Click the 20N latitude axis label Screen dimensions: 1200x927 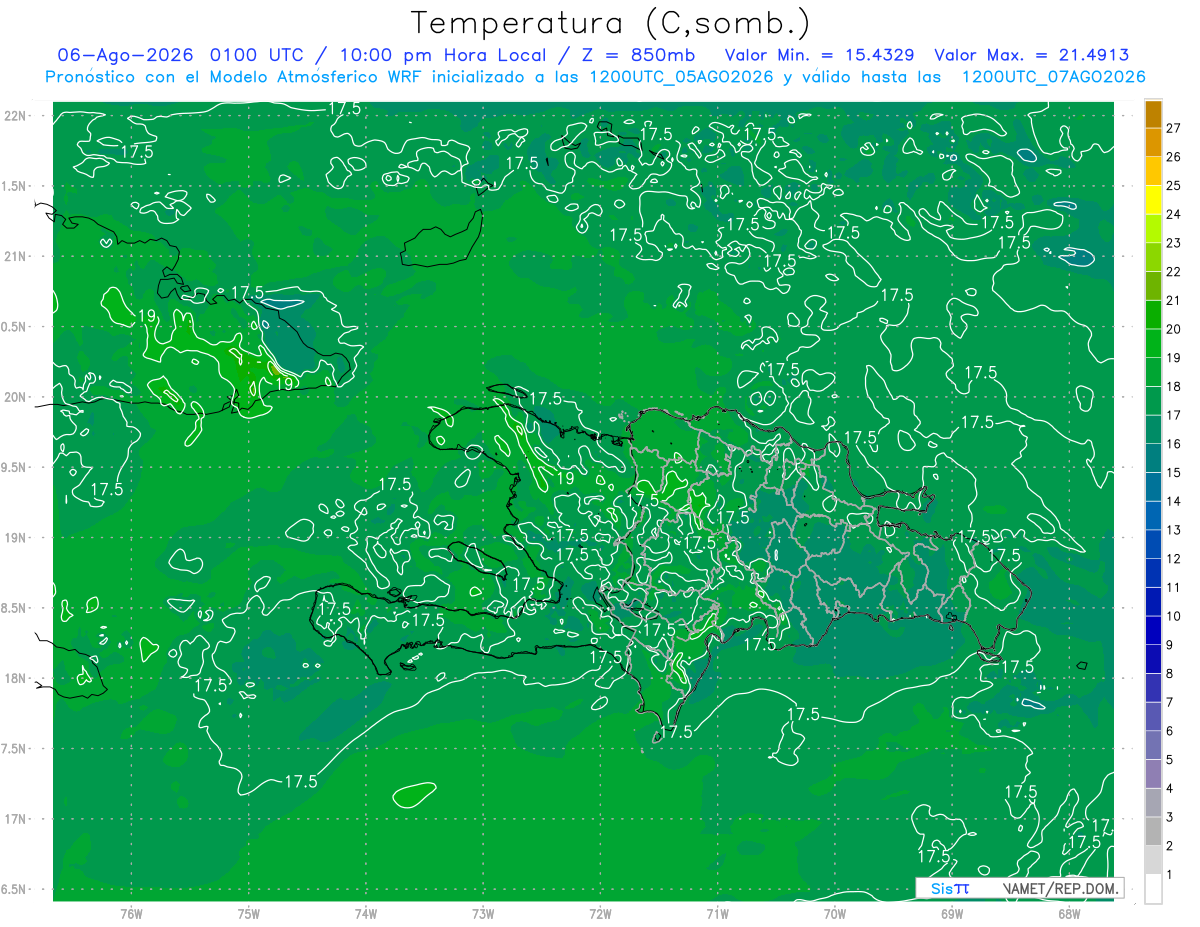[x=15, y=397]
